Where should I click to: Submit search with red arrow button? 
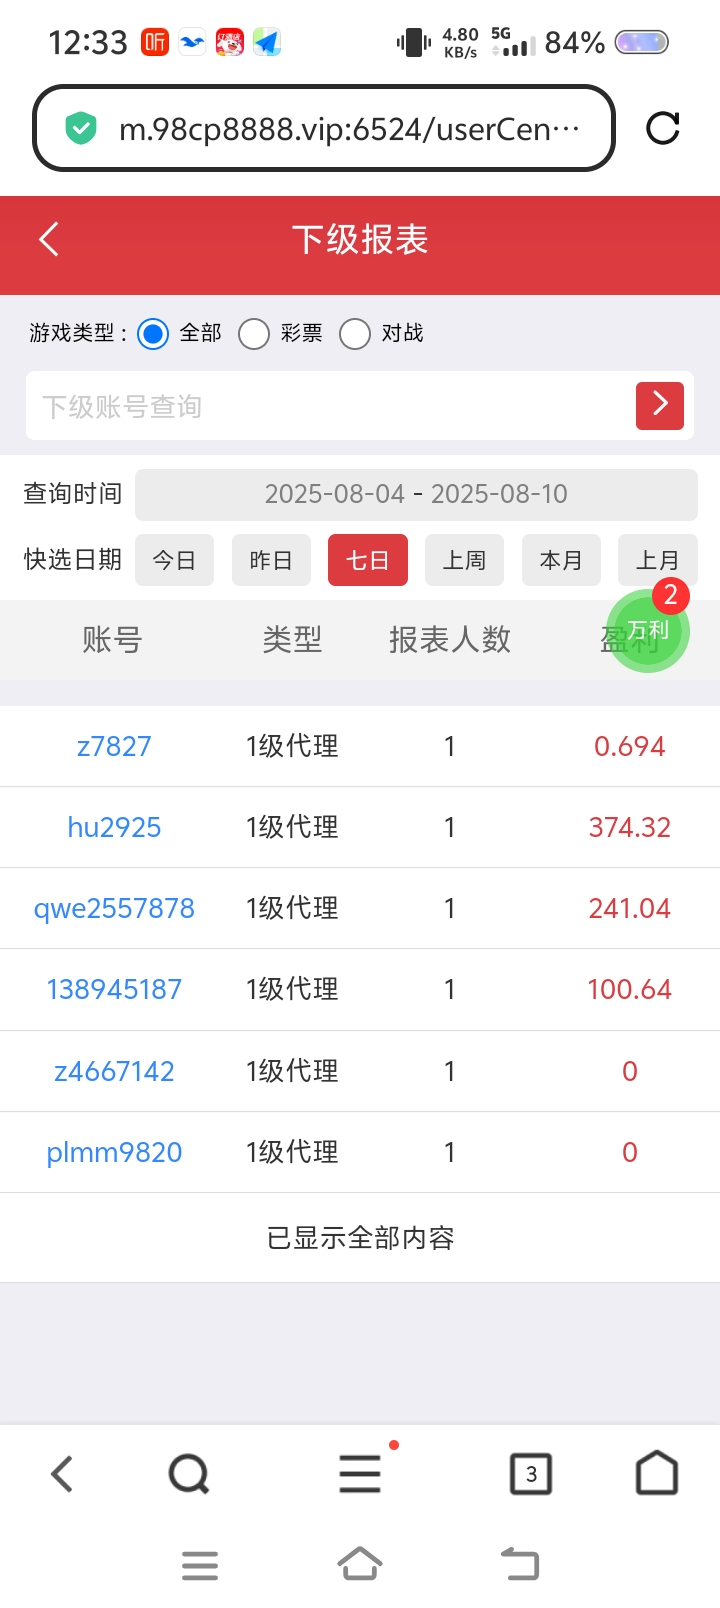[659, 405]
